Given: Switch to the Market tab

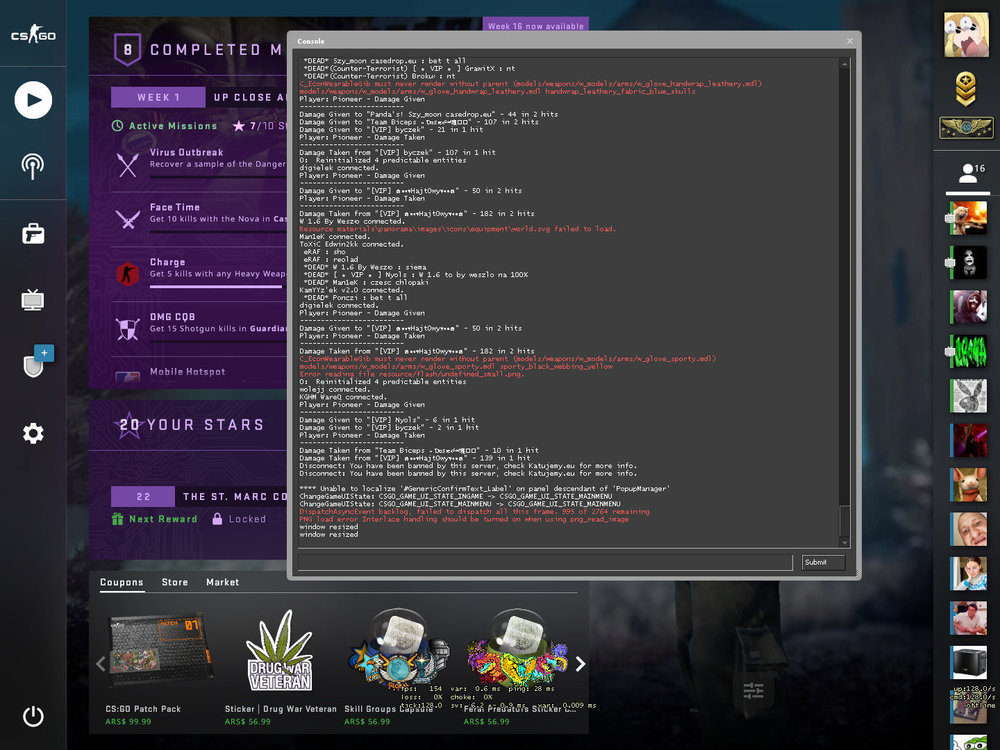Looking at the screenshot, I should [223, 582].
